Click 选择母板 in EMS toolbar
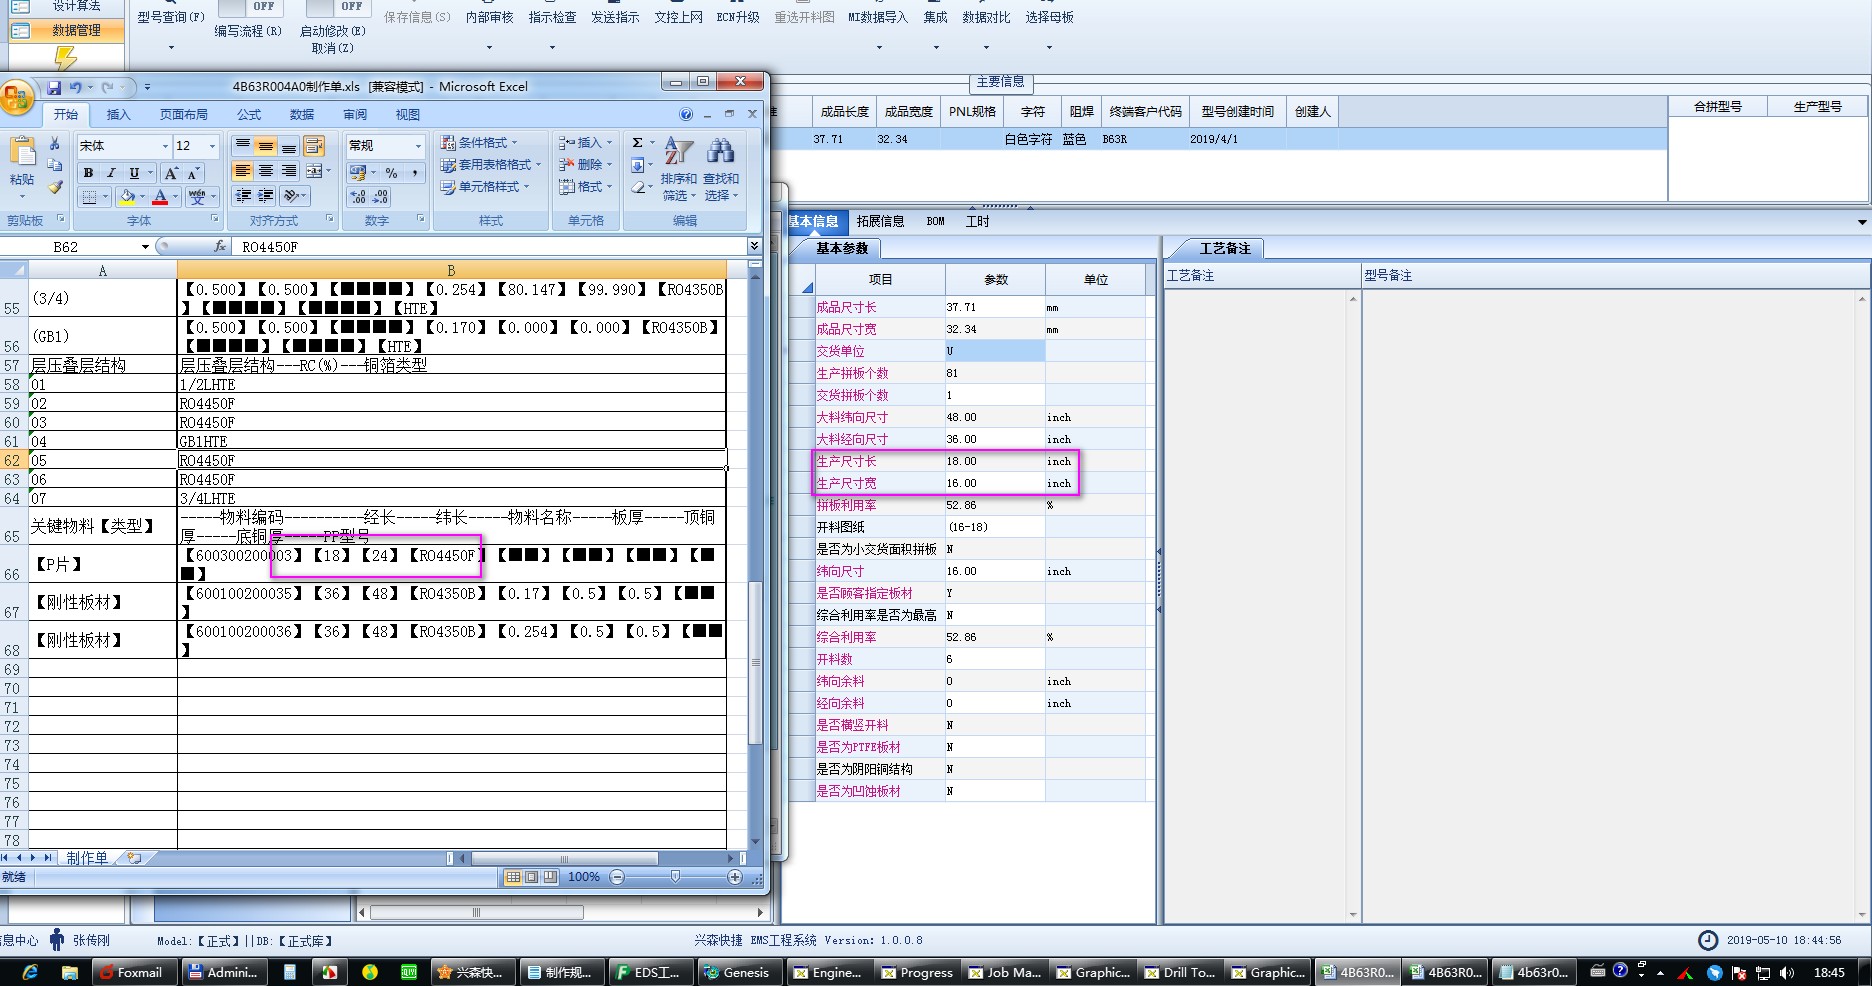The image size is (1872, 986). [x=1049, y=17]
